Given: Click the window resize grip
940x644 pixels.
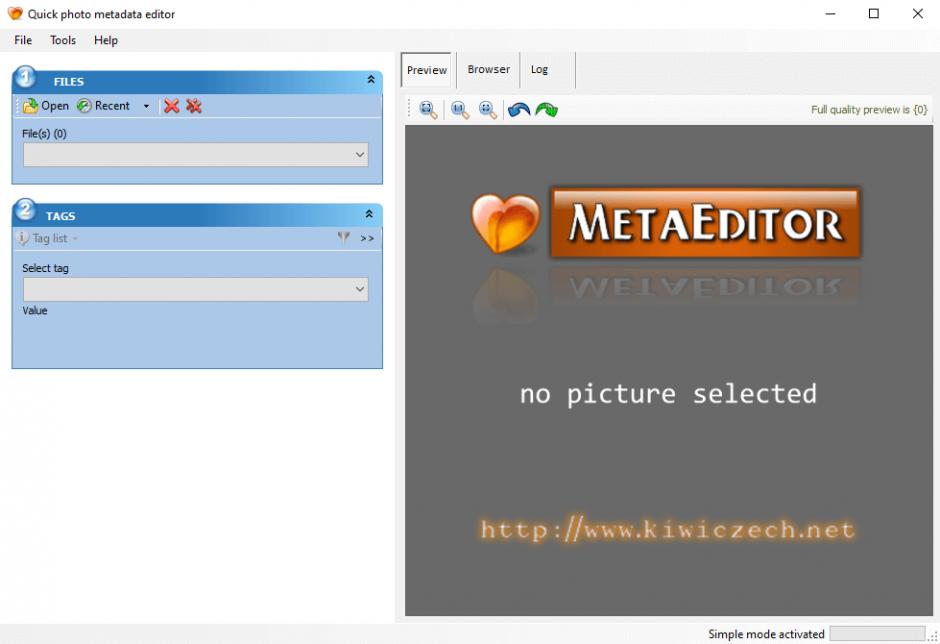Looking at the screenshot, I should click(x=933, y=637).
